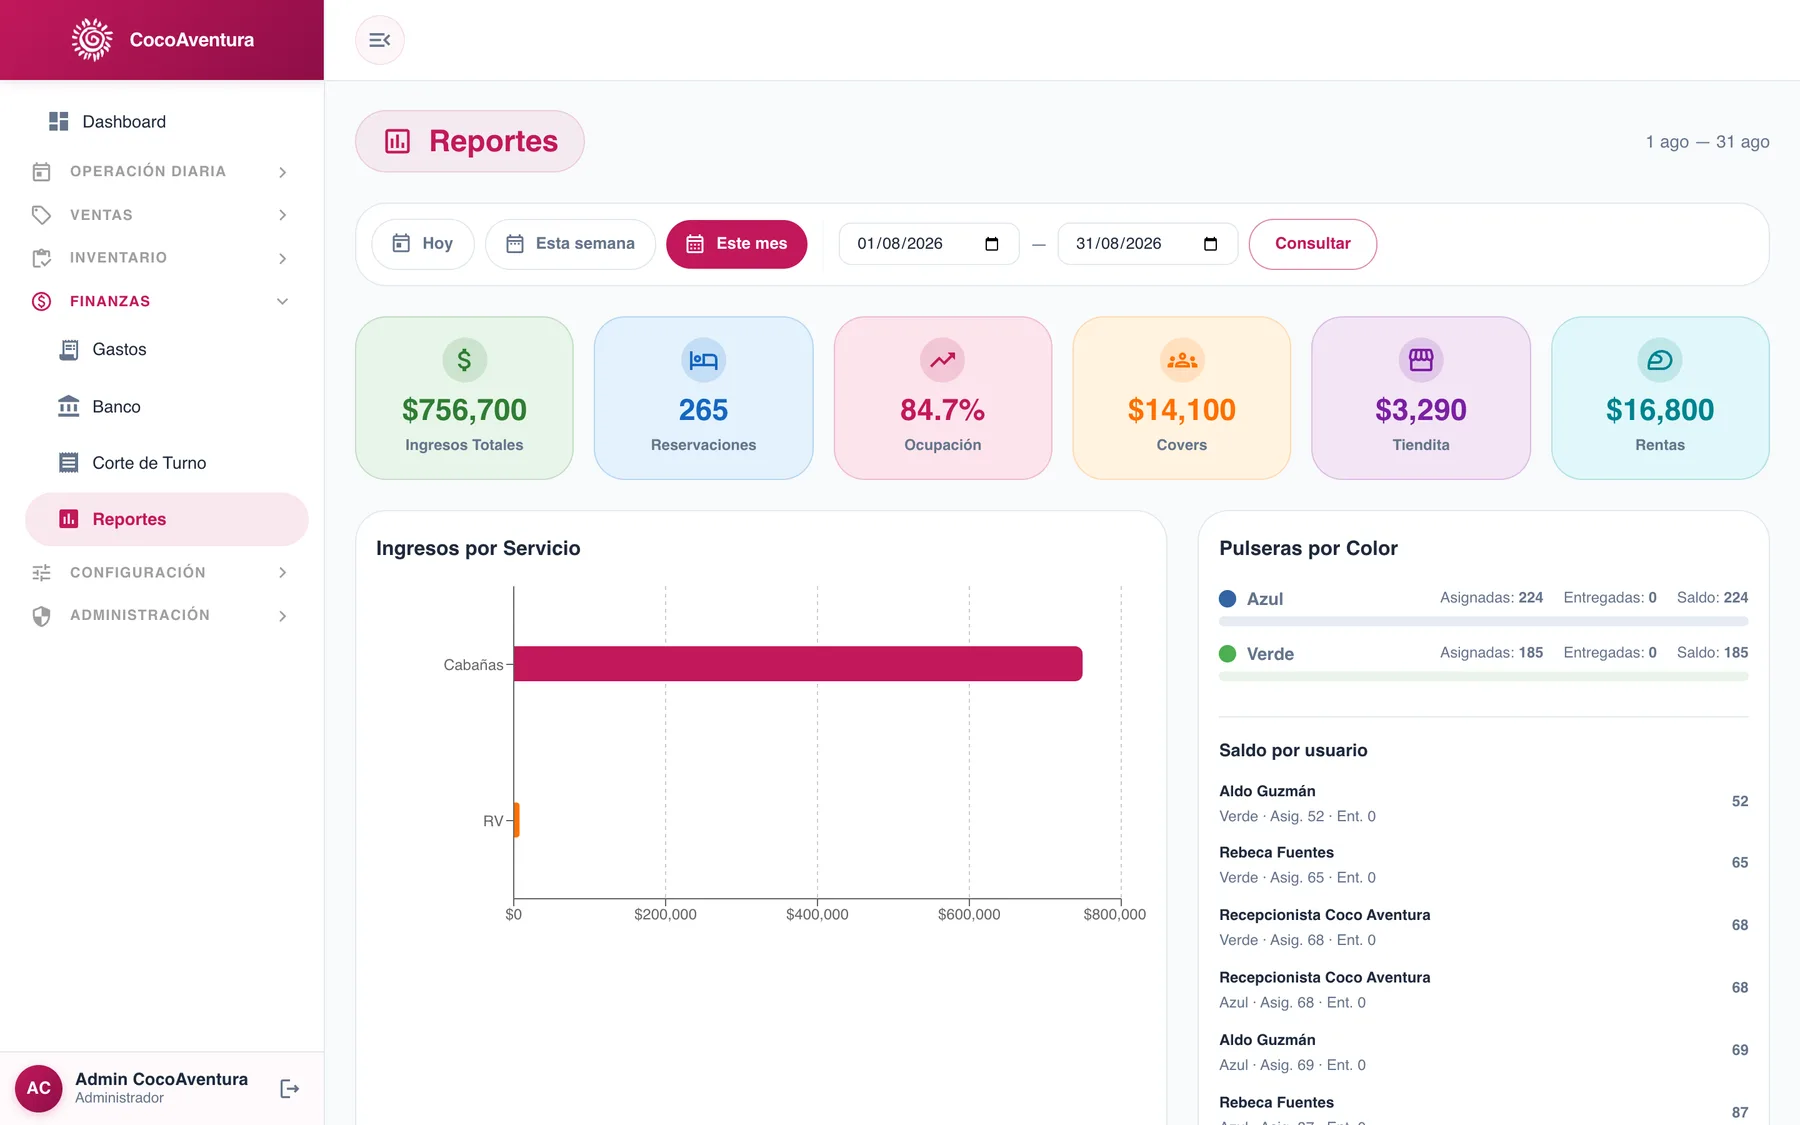Click the $16,800 Rentas value

click(1660, 410)
